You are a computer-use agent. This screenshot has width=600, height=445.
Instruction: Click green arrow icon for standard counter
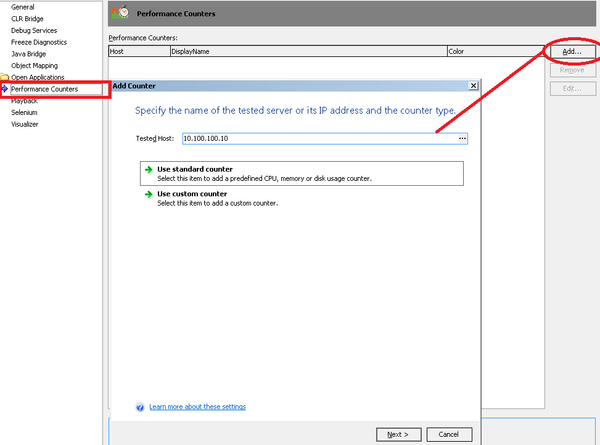tap(148, 170)
